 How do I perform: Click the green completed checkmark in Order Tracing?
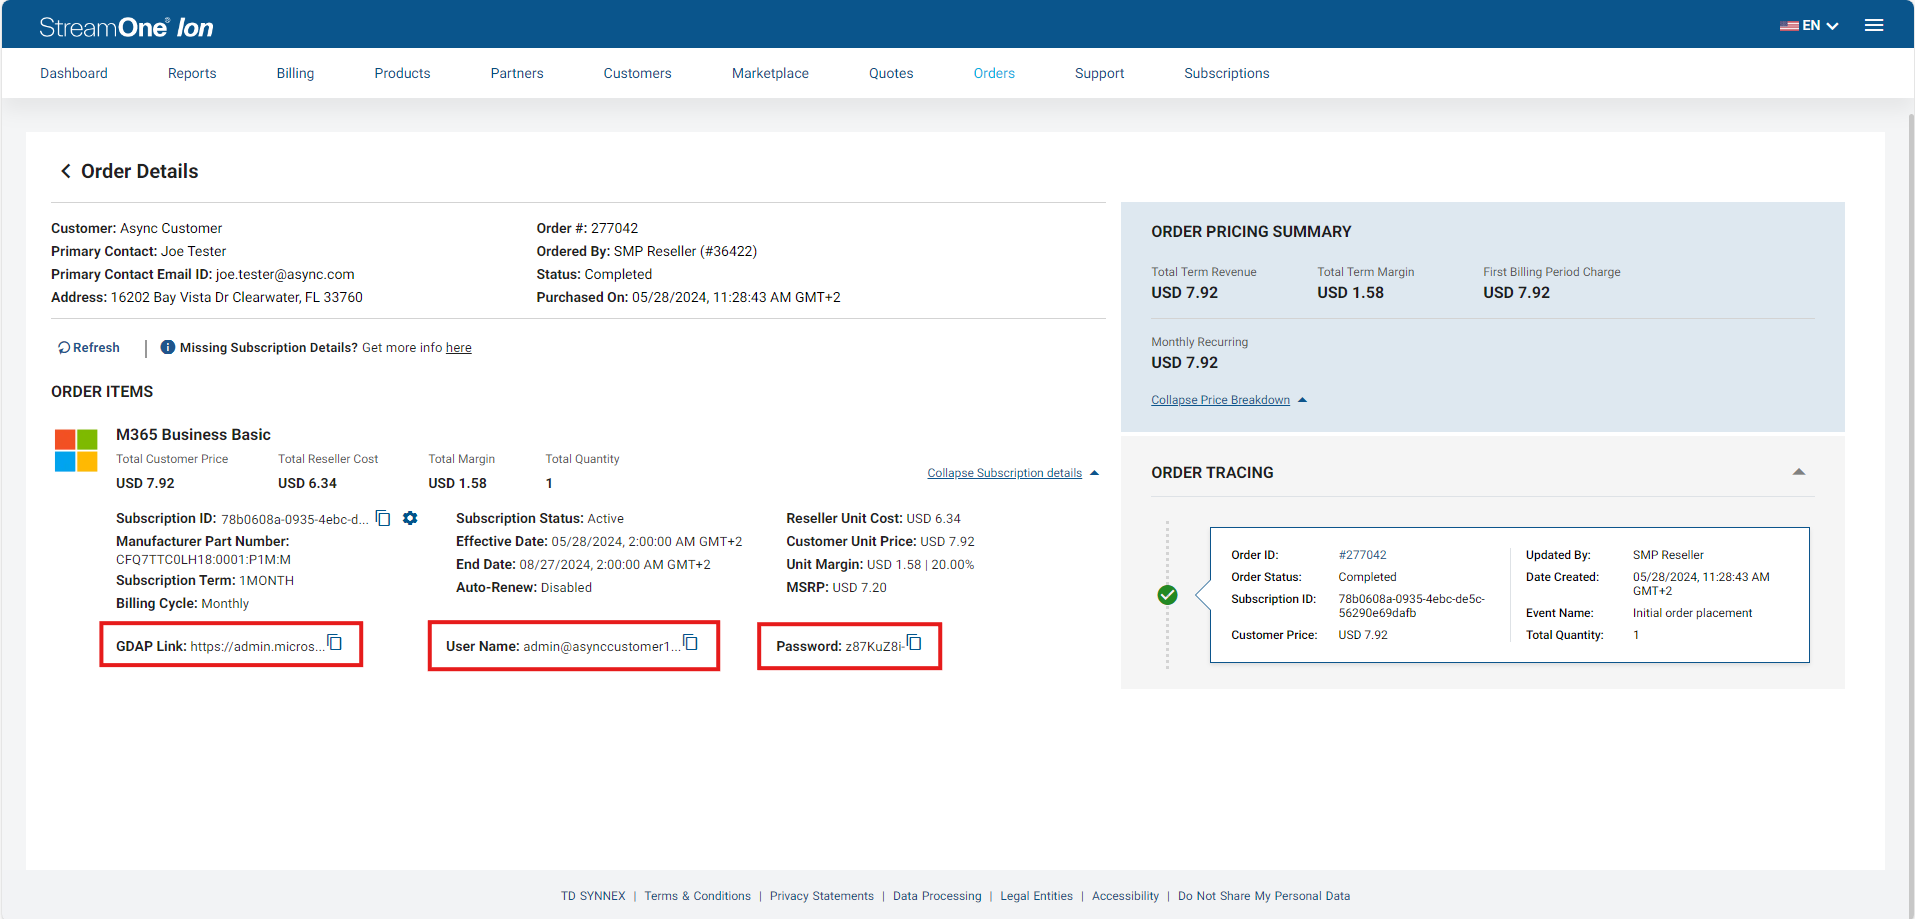click(x=1167, y=595)
